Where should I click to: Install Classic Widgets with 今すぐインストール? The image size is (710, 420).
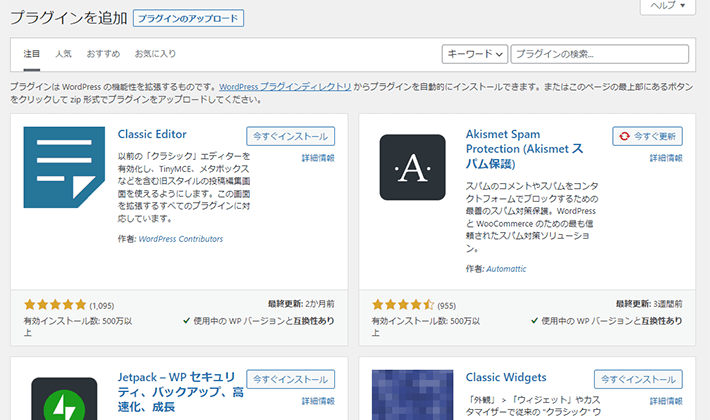point(638,379)
